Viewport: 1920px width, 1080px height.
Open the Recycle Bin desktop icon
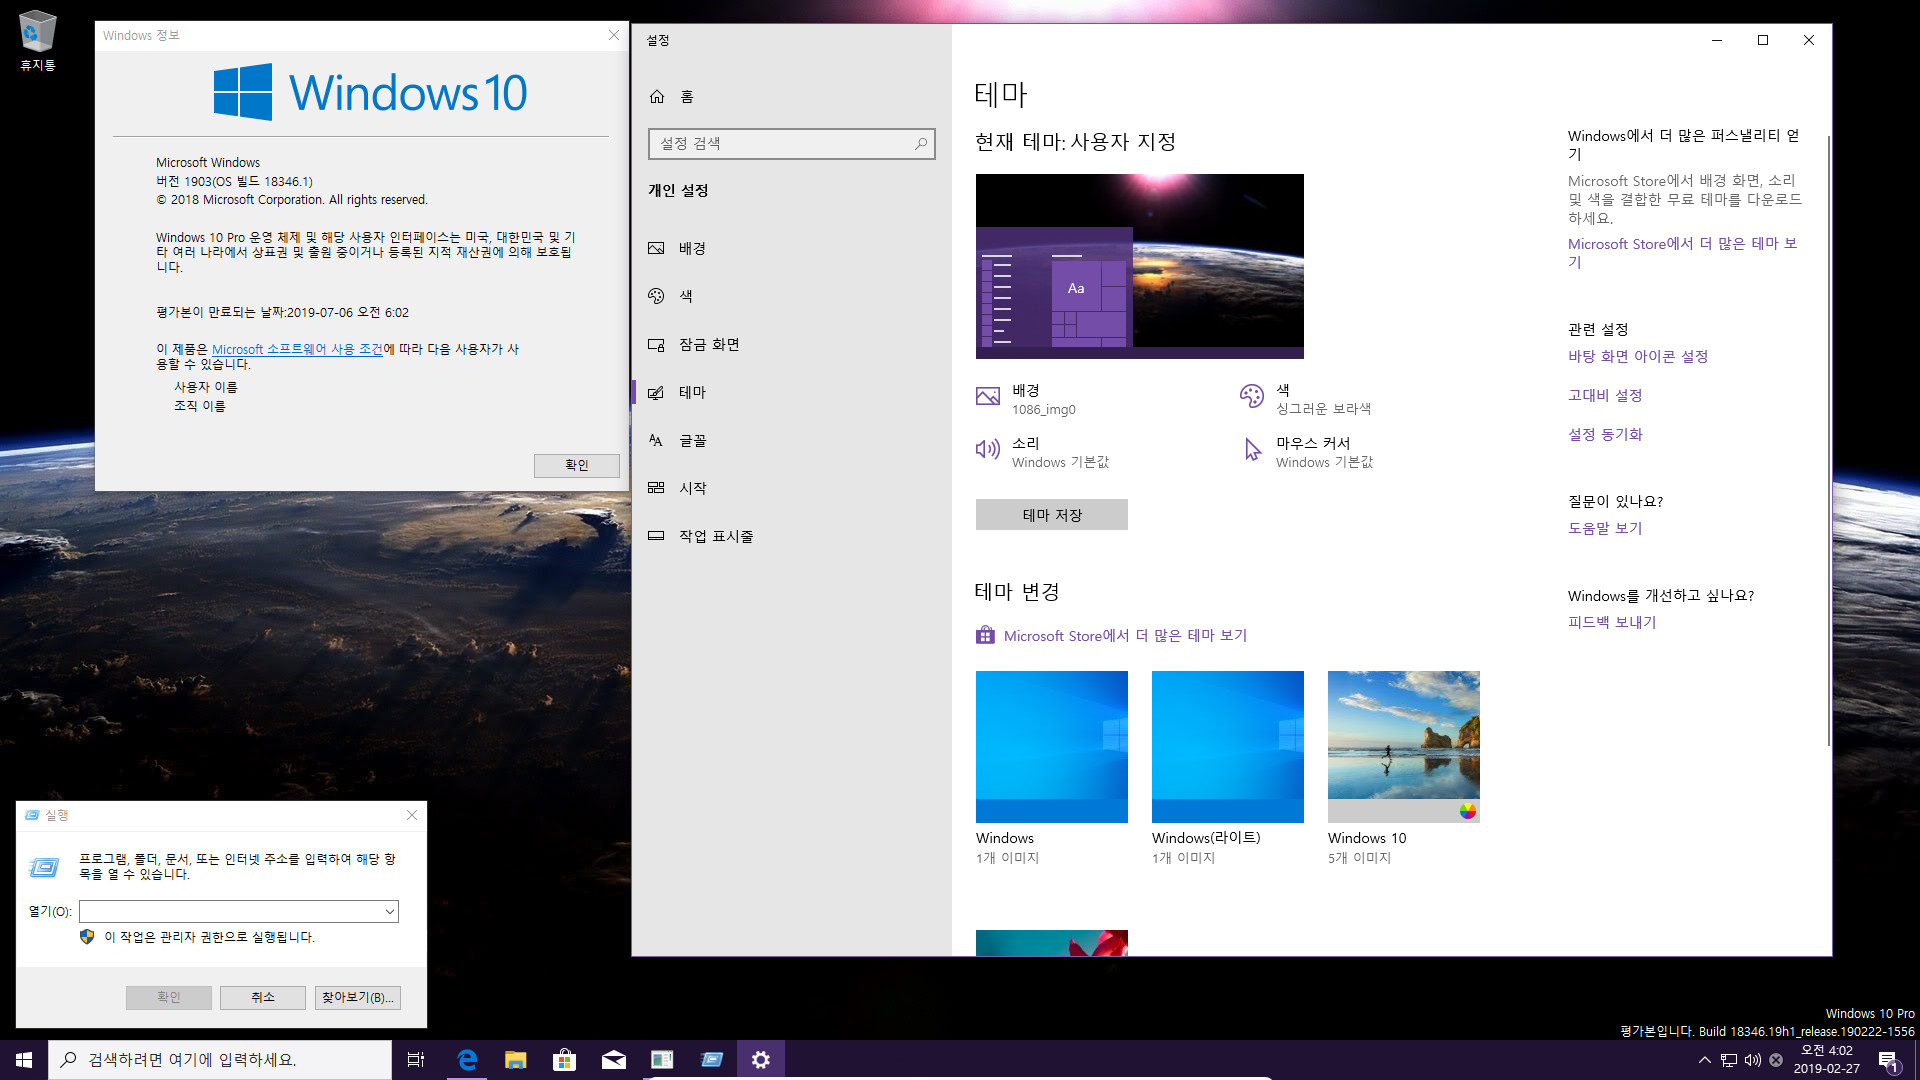pos(37,40)
